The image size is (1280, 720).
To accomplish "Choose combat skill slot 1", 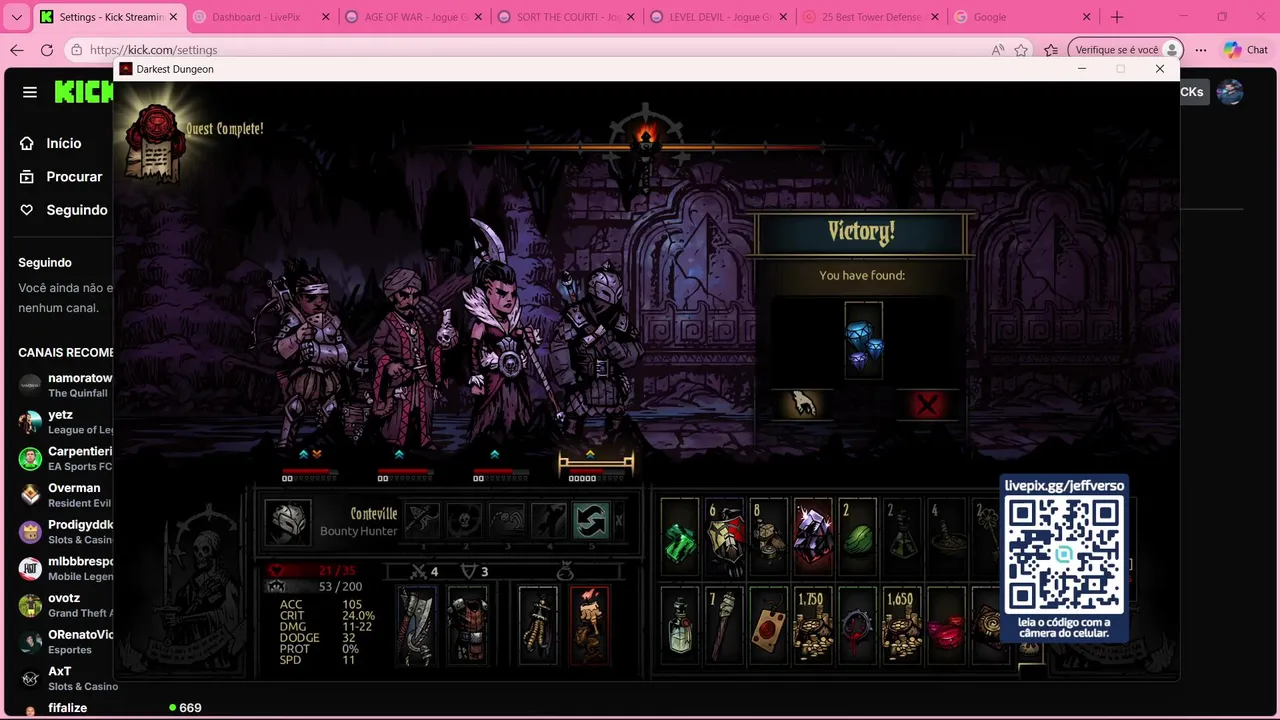I will 422,521.
